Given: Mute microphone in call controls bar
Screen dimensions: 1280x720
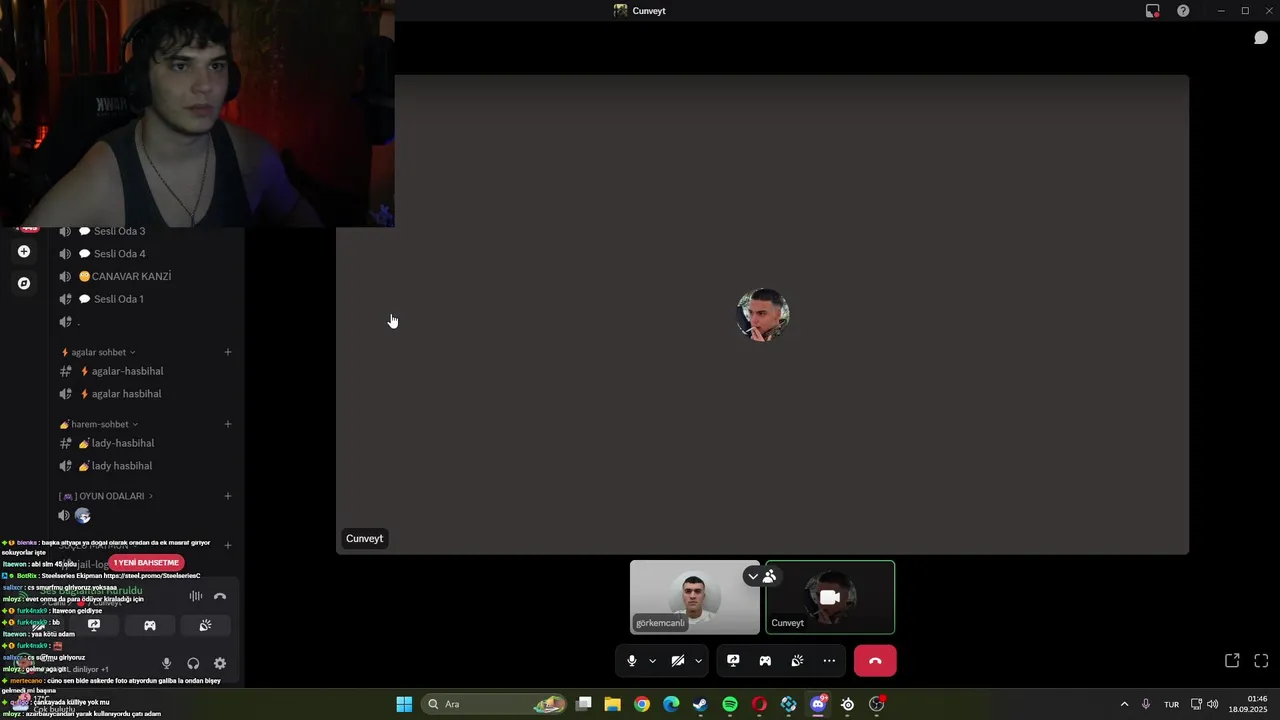Looking at the screenshot, I should pos(631,661).
